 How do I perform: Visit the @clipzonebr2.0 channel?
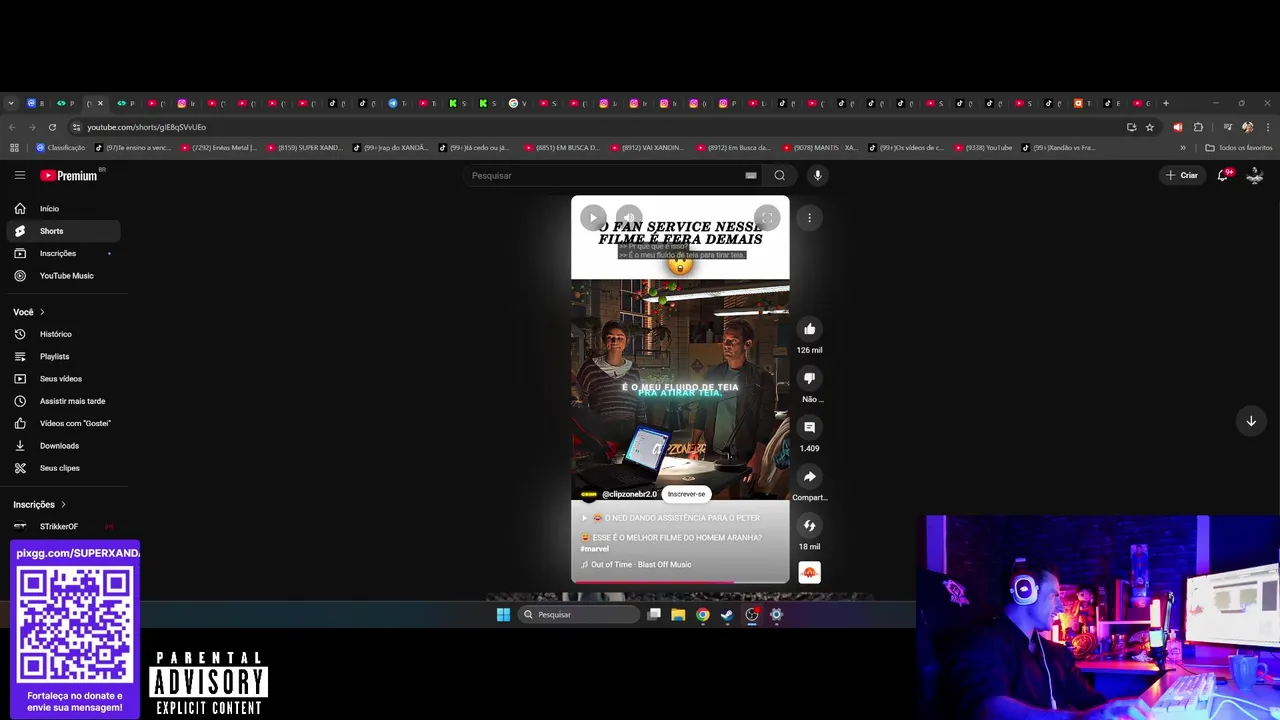coord(629,494)
